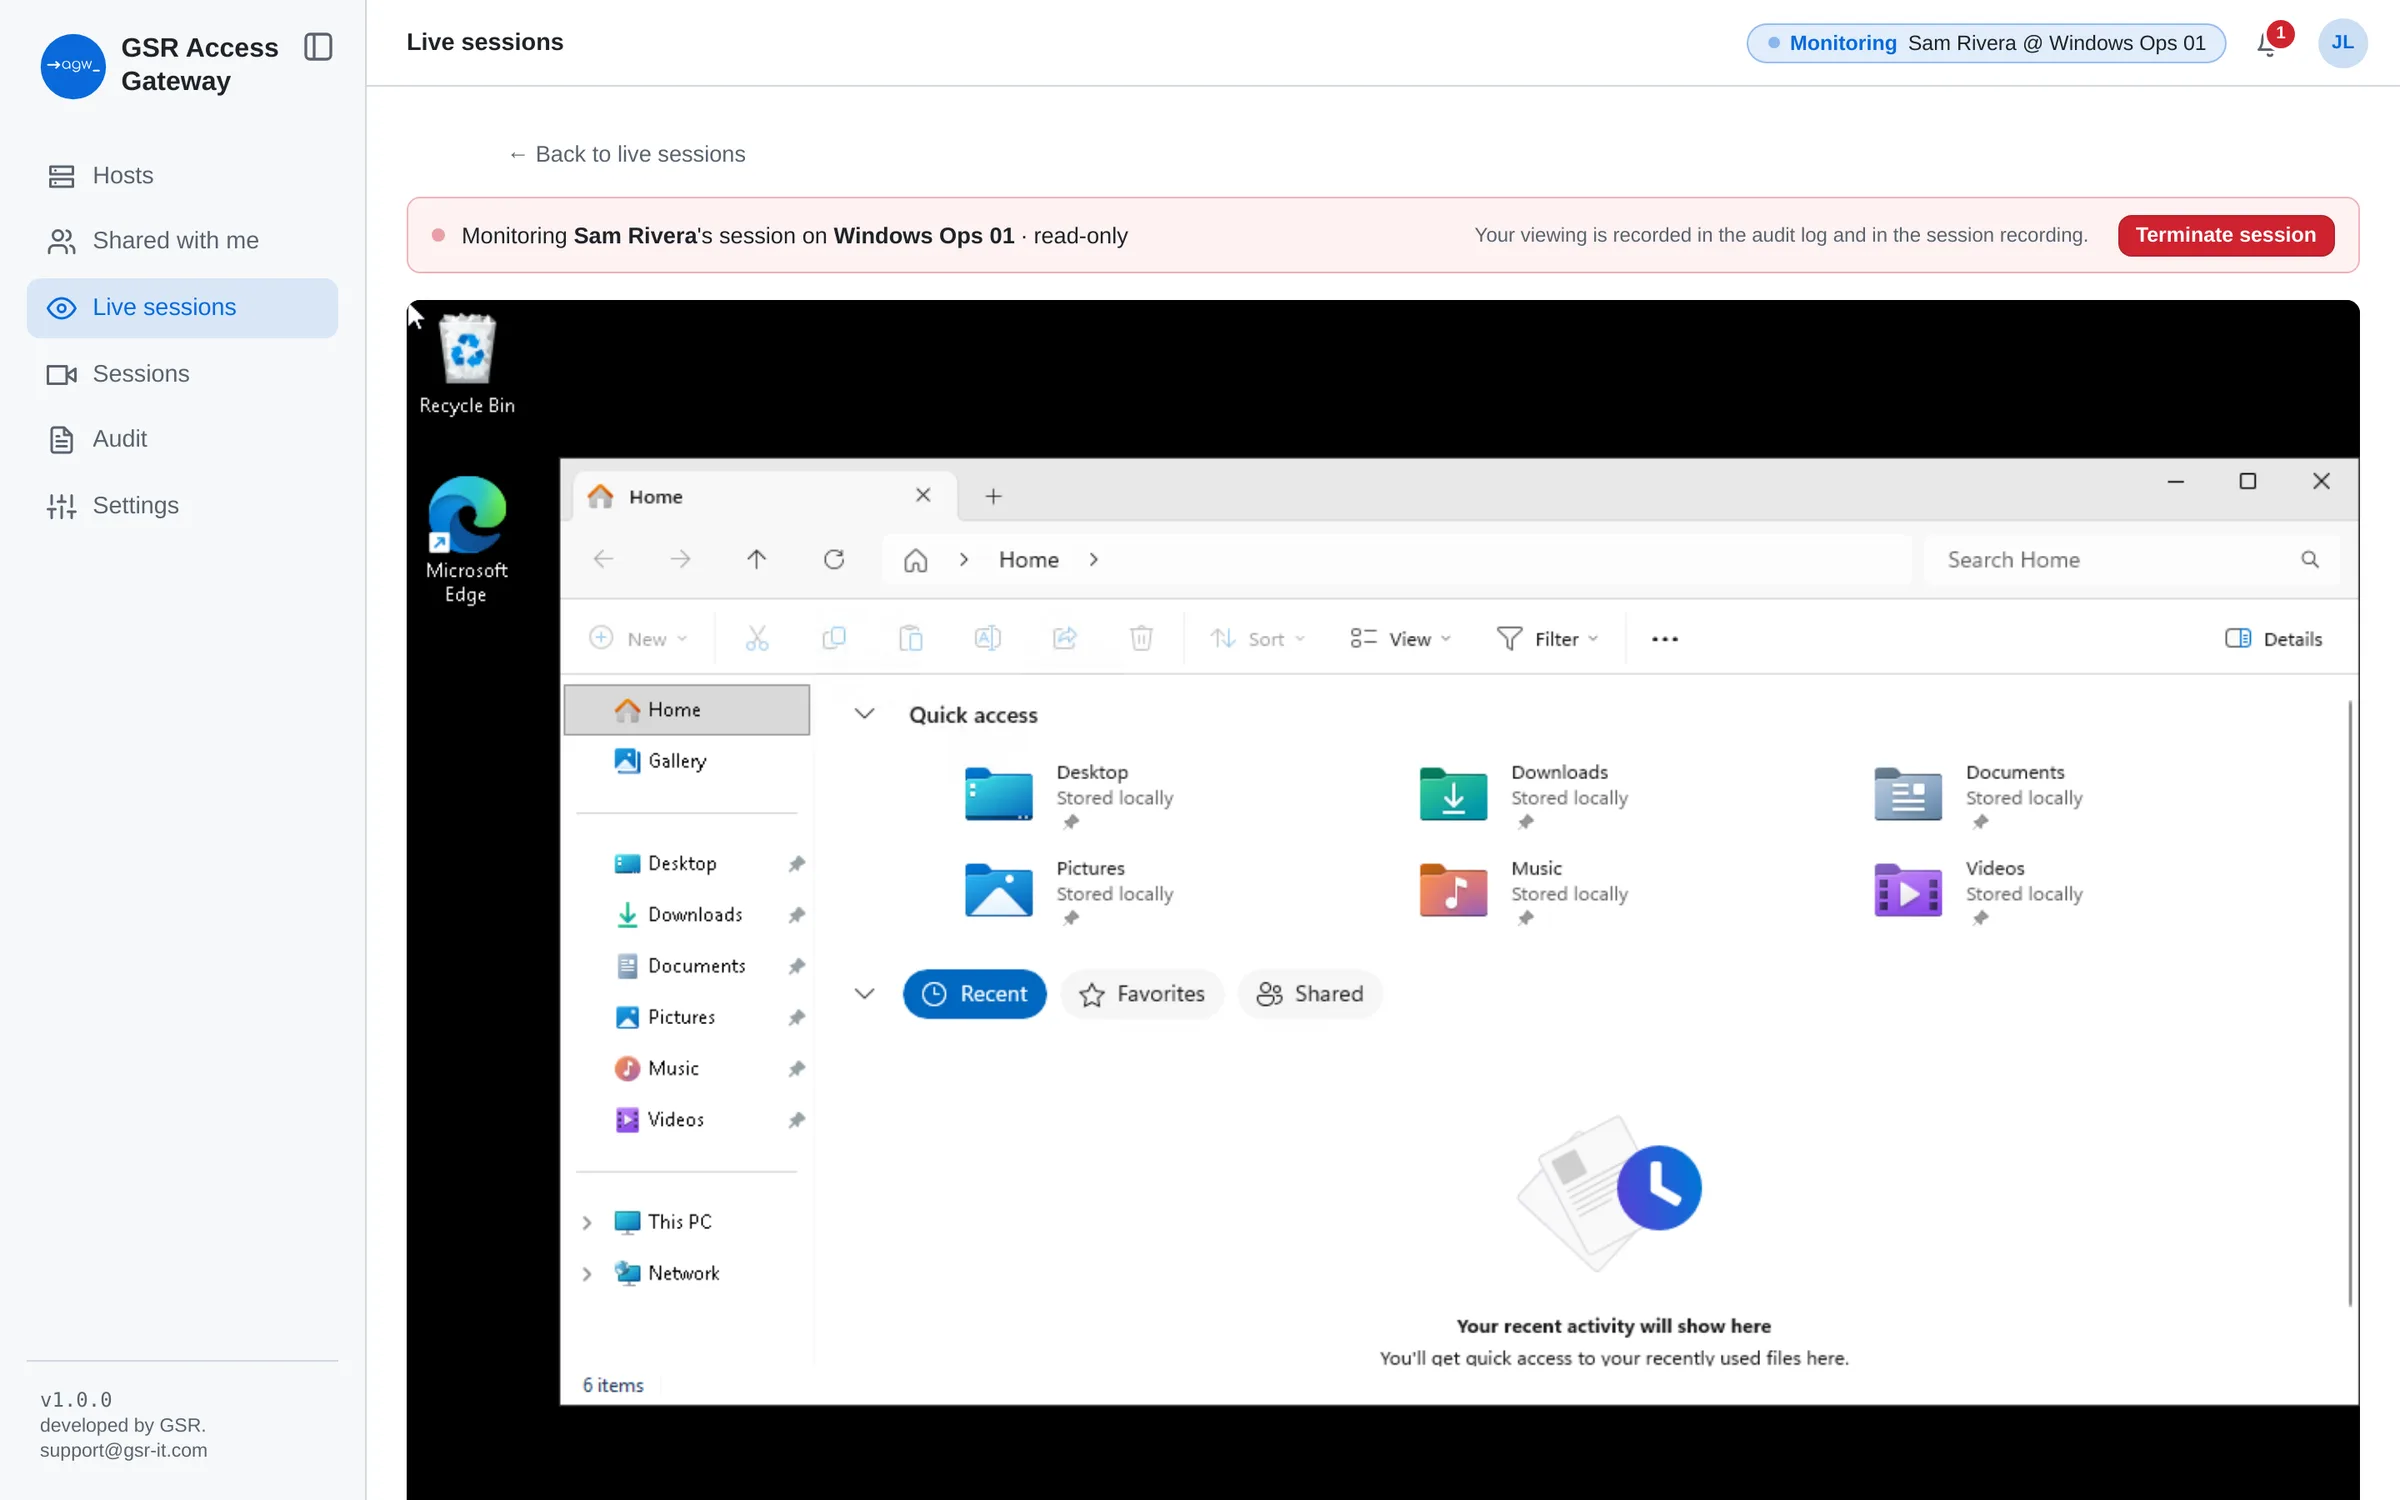Click the Delete trash icon
The width and height of the screenshot is (2400, 1500).
click(1141, 638)
